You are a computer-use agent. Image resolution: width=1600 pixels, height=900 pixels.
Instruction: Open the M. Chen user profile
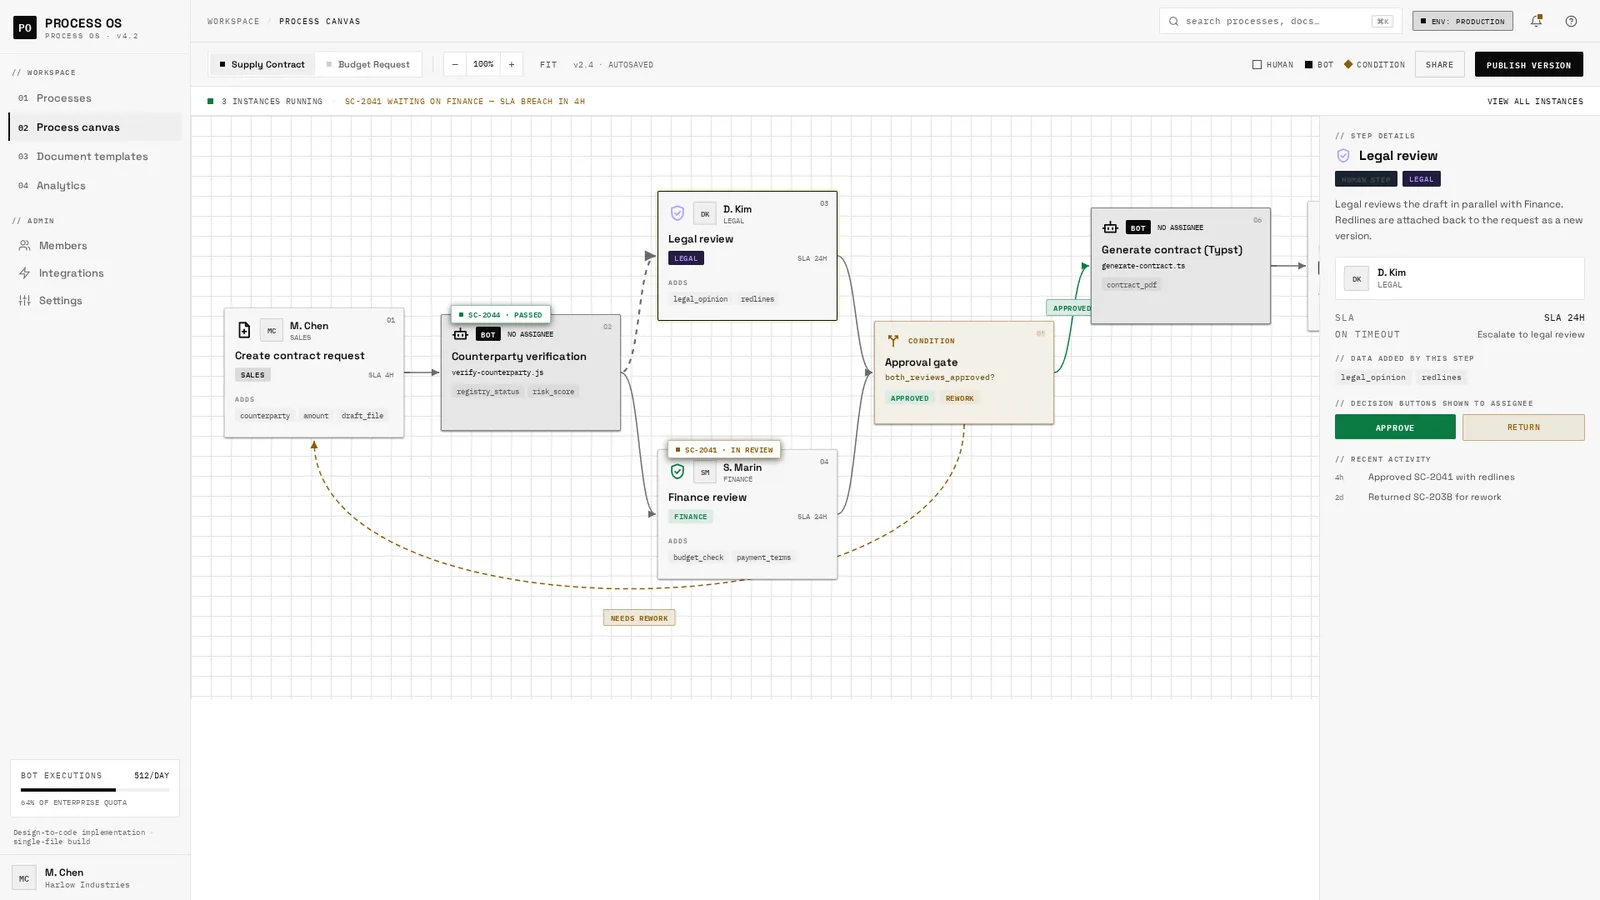pyautogui.click(x=95, y=878)
